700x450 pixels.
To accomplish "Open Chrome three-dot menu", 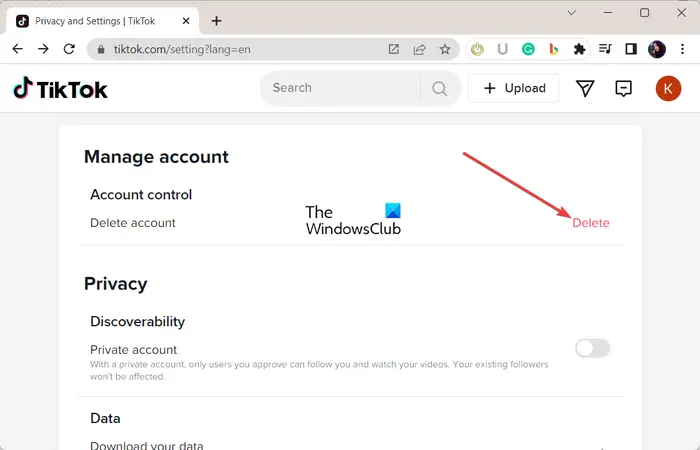I will tap(683, 49).
